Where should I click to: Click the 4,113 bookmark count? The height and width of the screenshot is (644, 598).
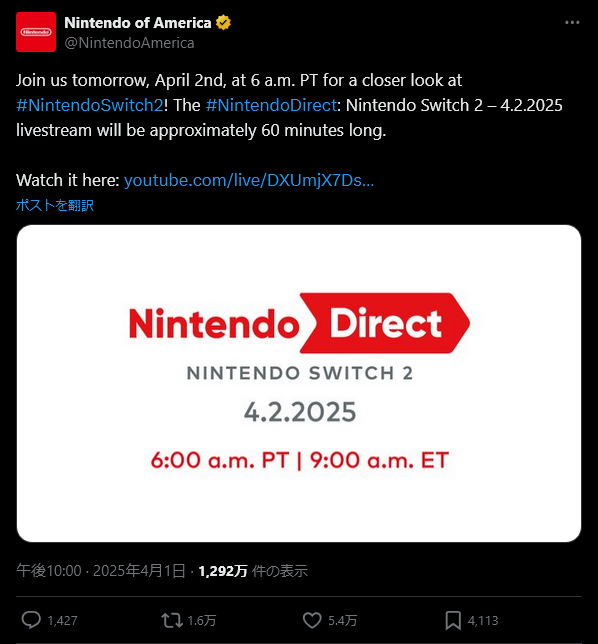click(x=483, y=620)
